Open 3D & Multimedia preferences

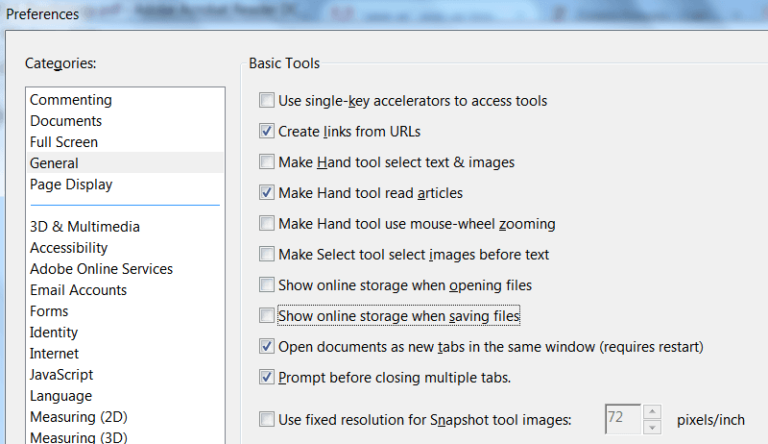pyautogui.click(x=85, y=226)
